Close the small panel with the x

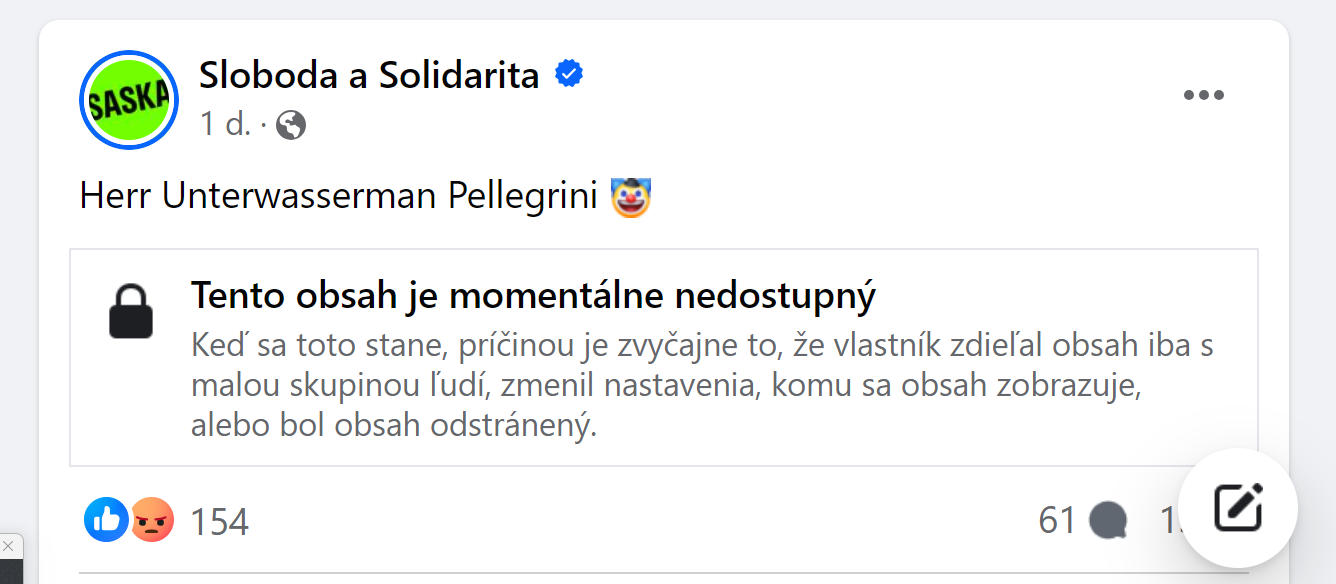coord(8,546)
